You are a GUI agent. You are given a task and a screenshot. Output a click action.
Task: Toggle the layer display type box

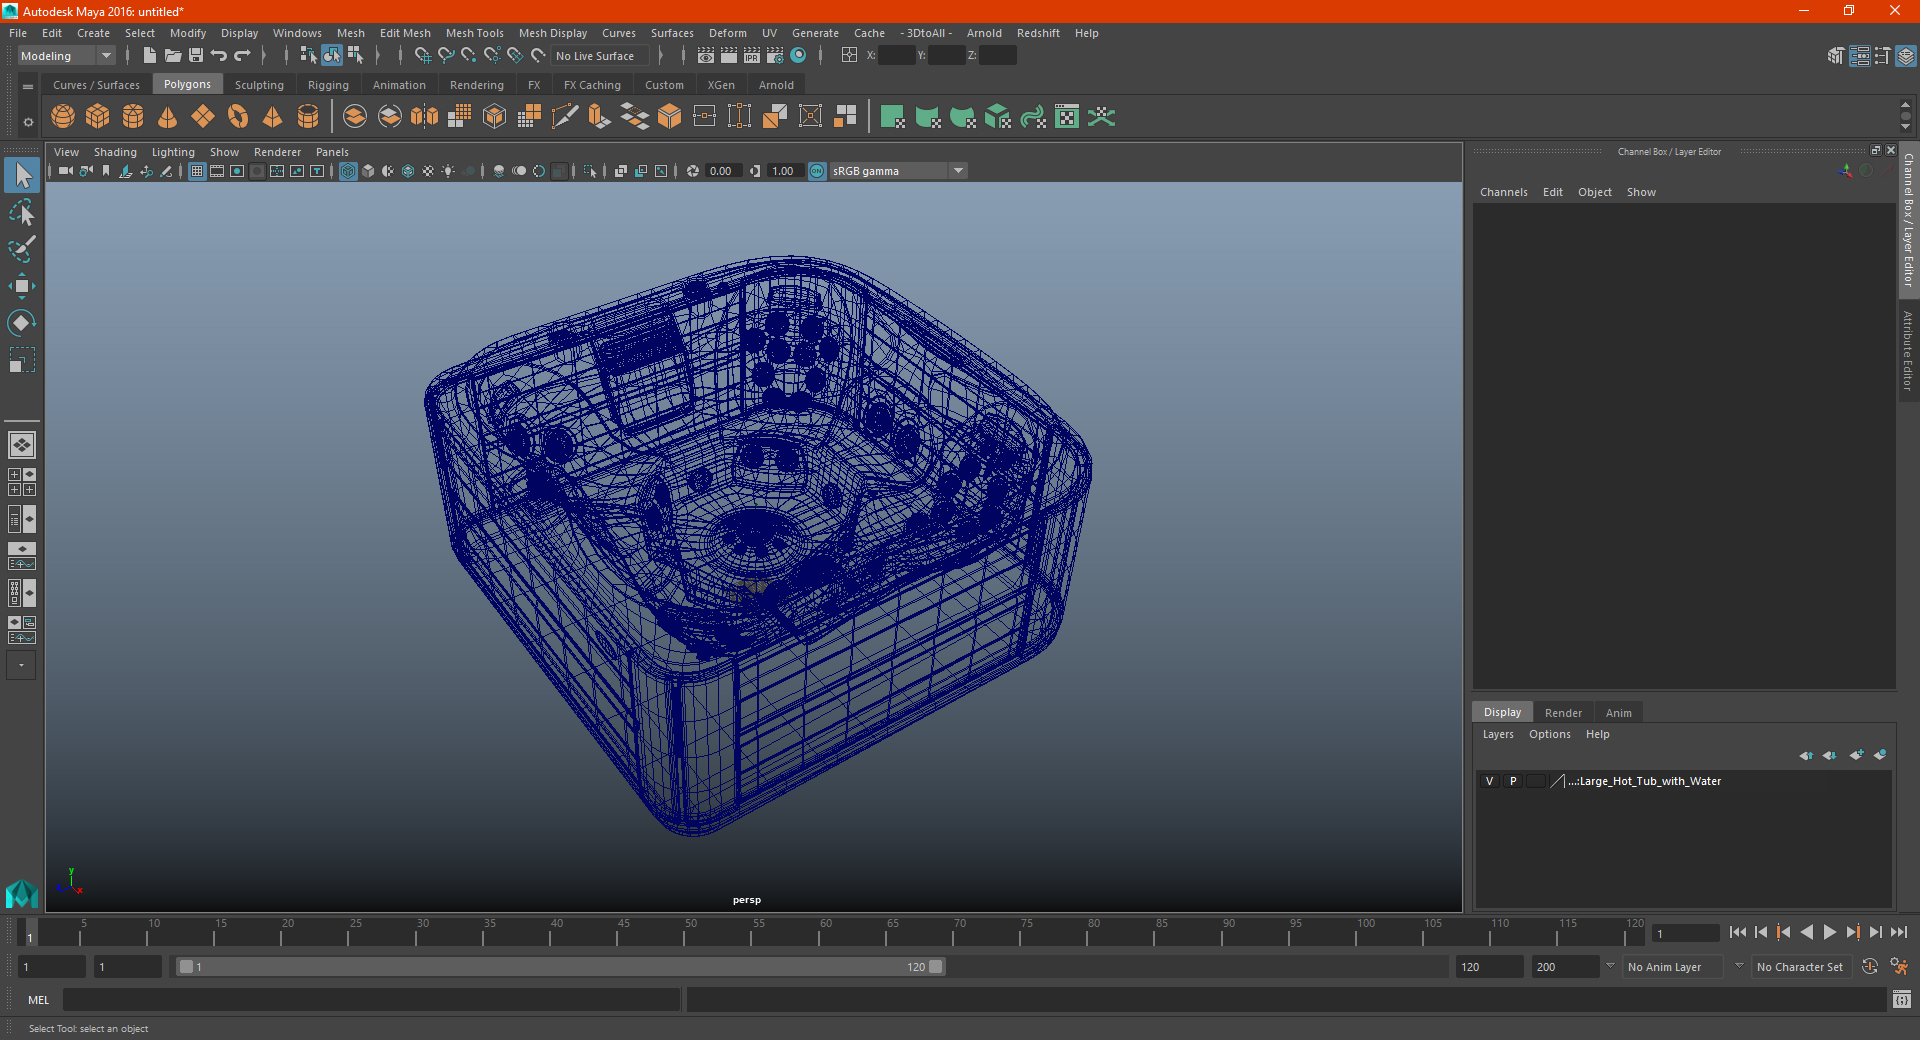[x=1536, y=781]
